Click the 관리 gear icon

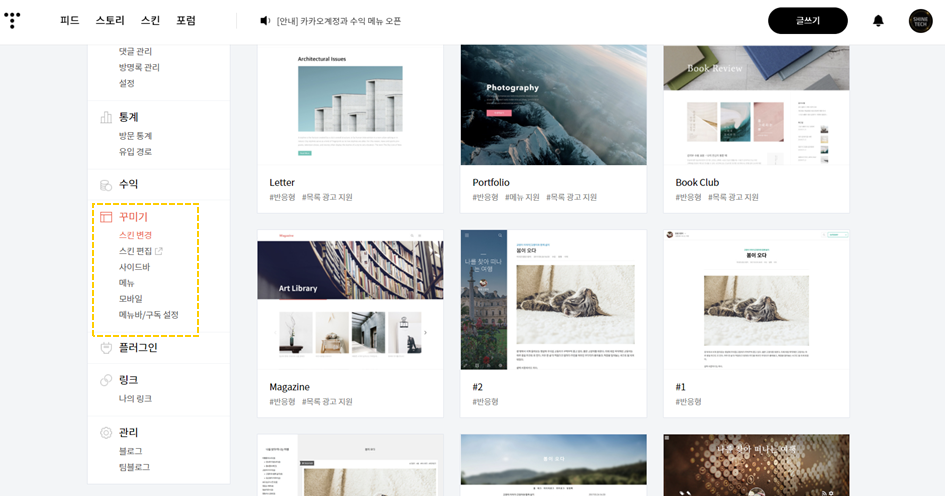[x=106, y=432]
